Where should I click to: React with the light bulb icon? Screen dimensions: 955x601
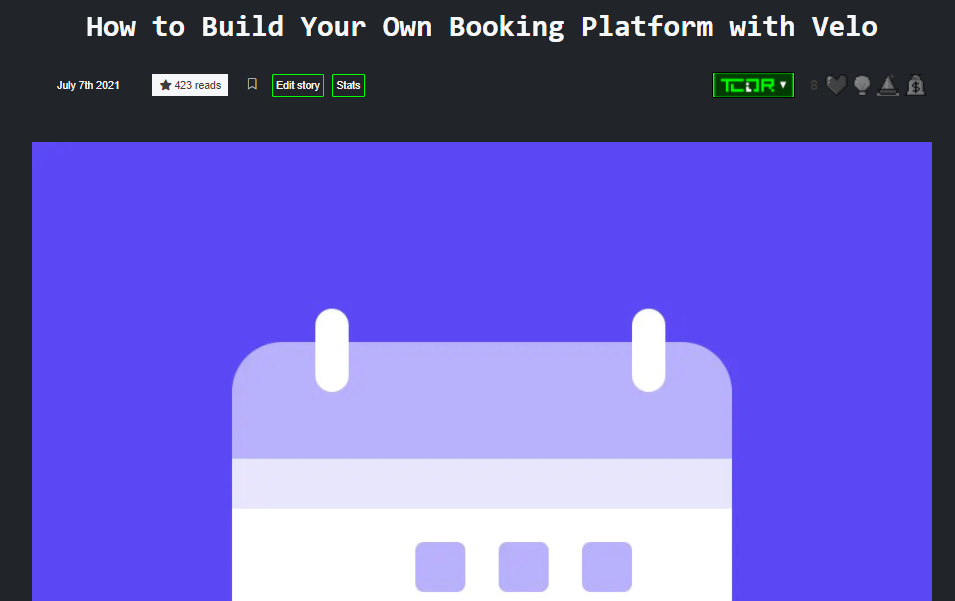coord(862,85)
